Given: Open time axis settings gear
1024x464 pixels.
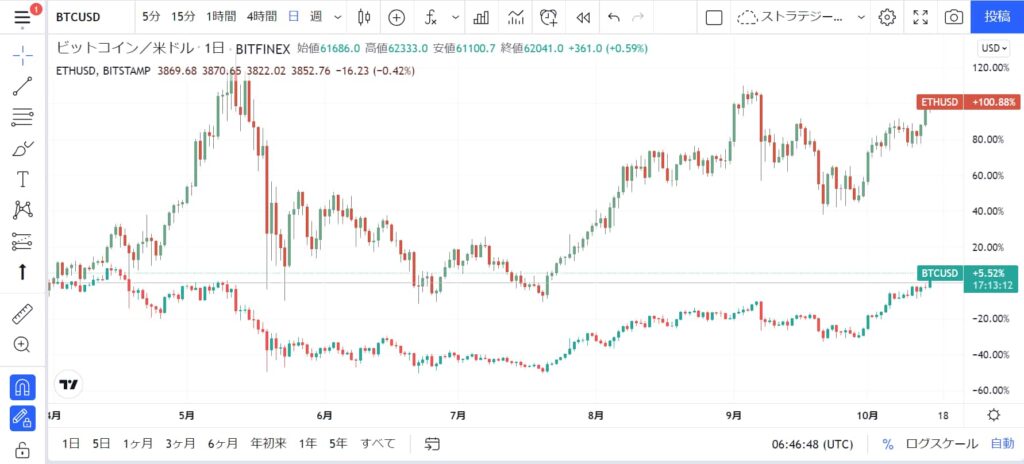Looking at the screenshot, I should pos(993,415).
